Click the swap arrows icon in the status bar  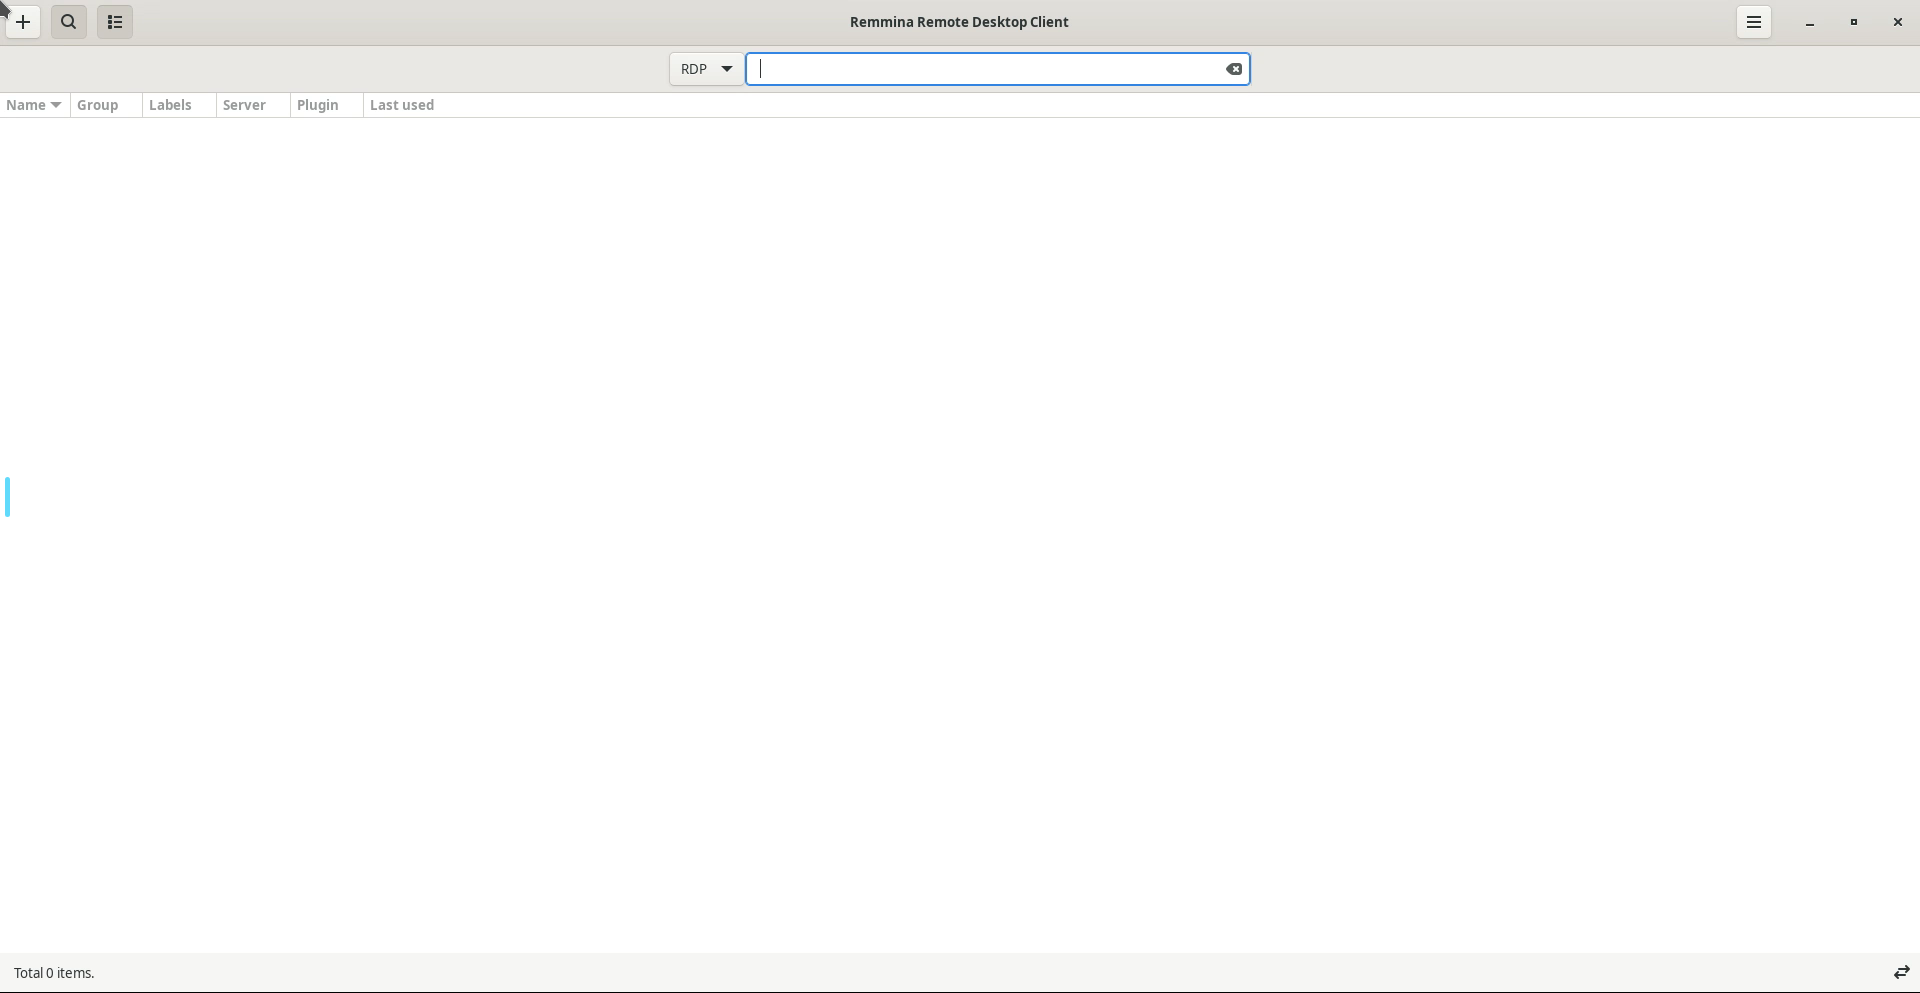pos(1901,972)
